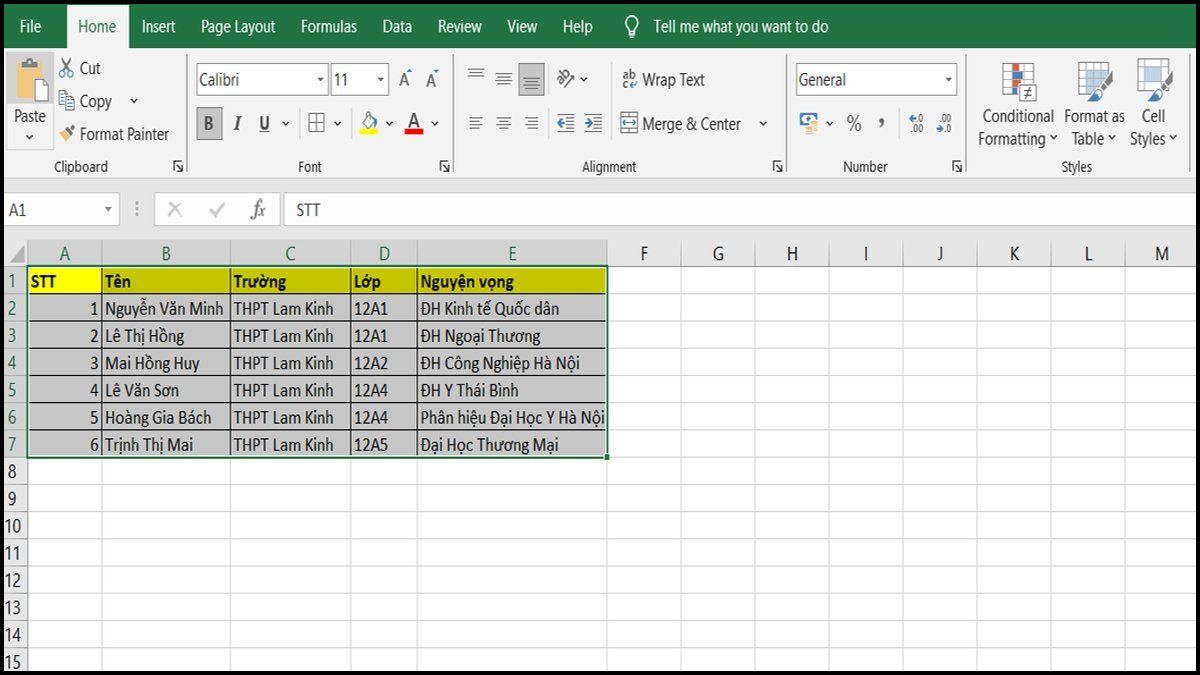1200x675 pixels.
Task: Confirm formula bar entry checkmark
Action: coord(217,210)
